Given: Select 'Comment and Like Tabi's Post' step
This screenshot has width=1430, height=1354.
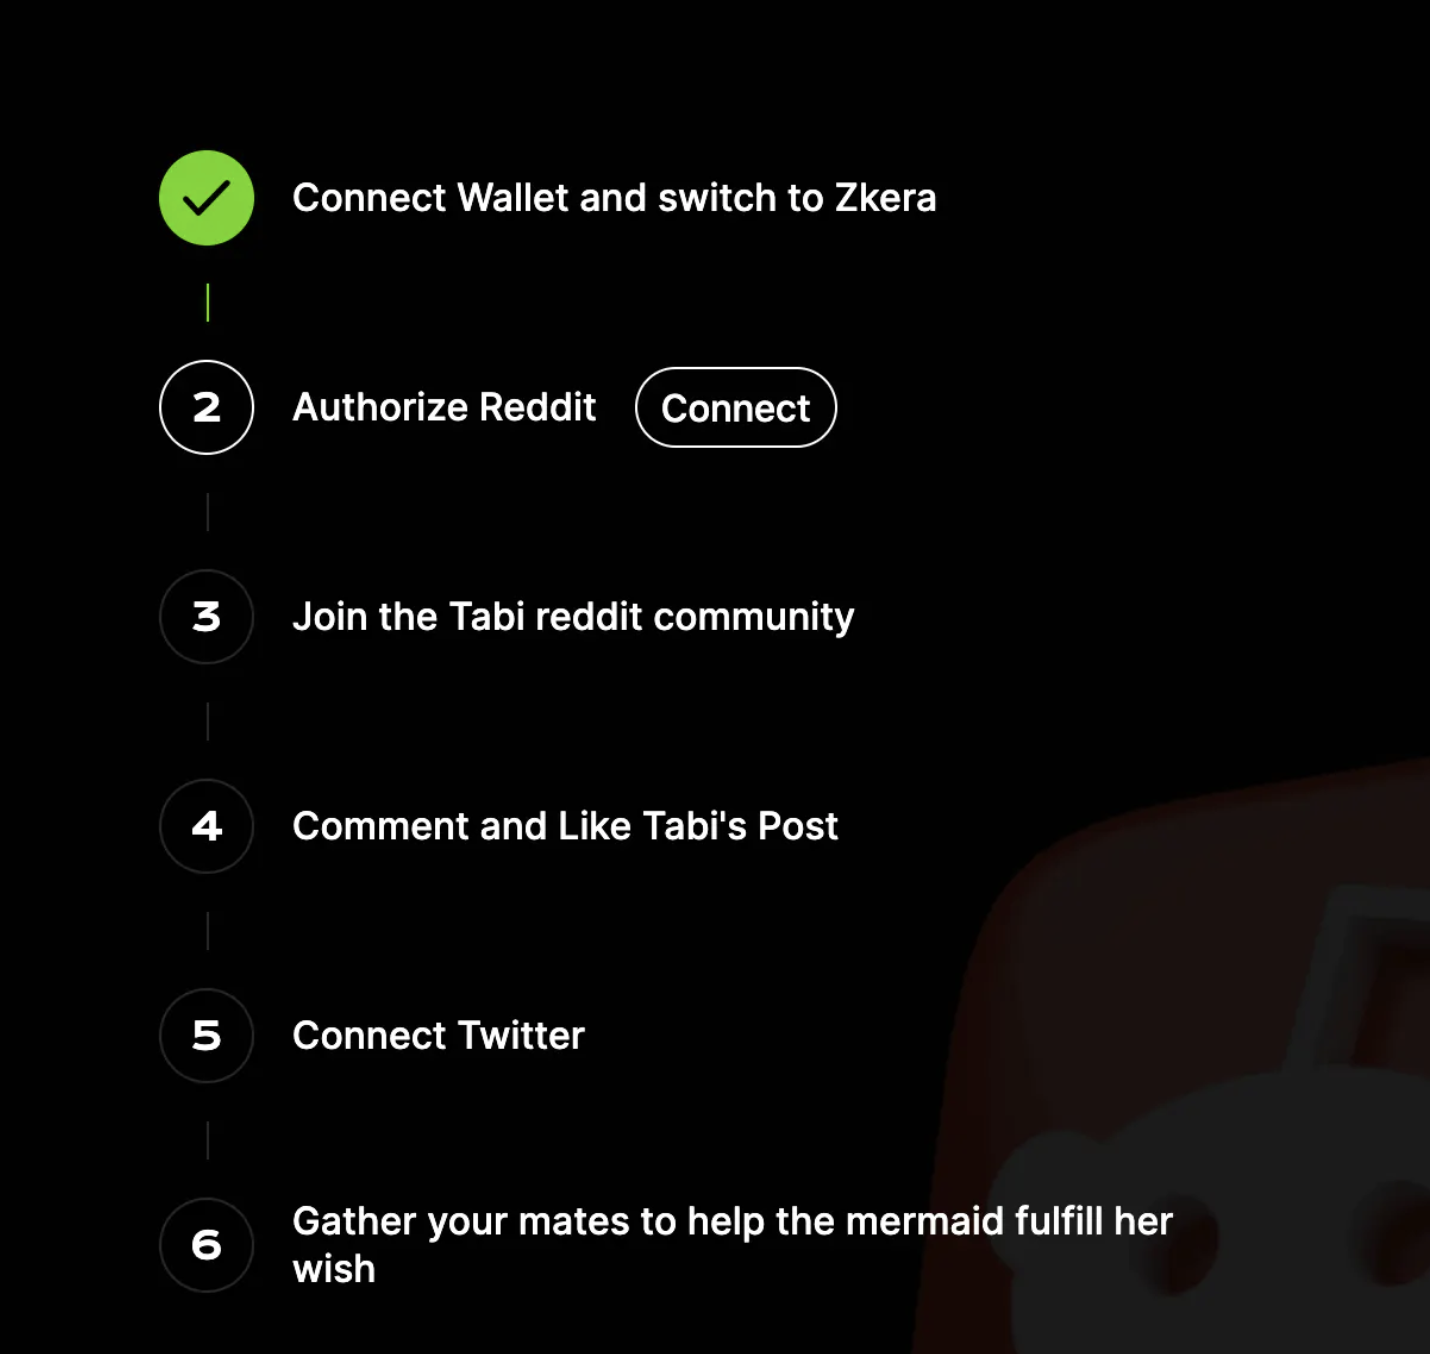Looking at the screenshot, I should coord(565,826).
